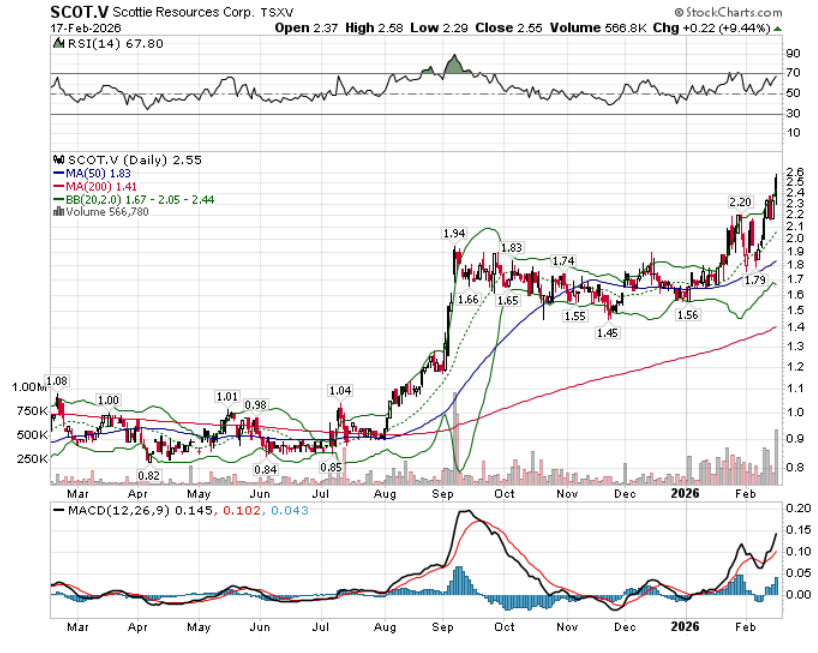Click the red MA(200) legend line swatch
This screenshot has height=653, width=818.
(58, 187)
